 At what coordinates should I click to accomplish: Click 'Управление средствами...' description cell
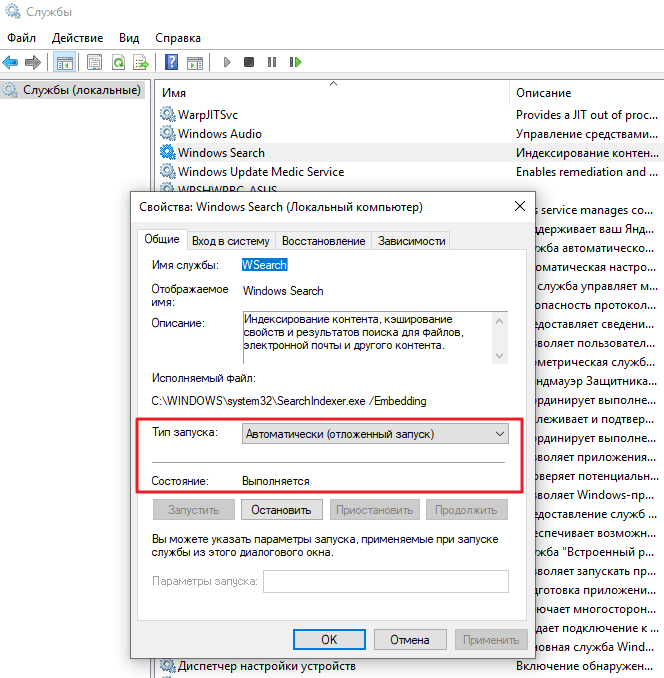(587, 134)
